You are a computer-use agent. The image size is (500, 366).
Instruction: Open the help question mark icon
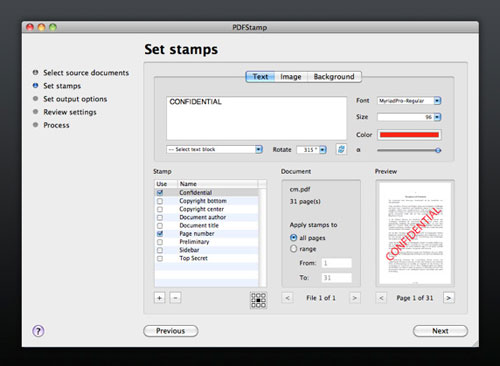[38, 331]
